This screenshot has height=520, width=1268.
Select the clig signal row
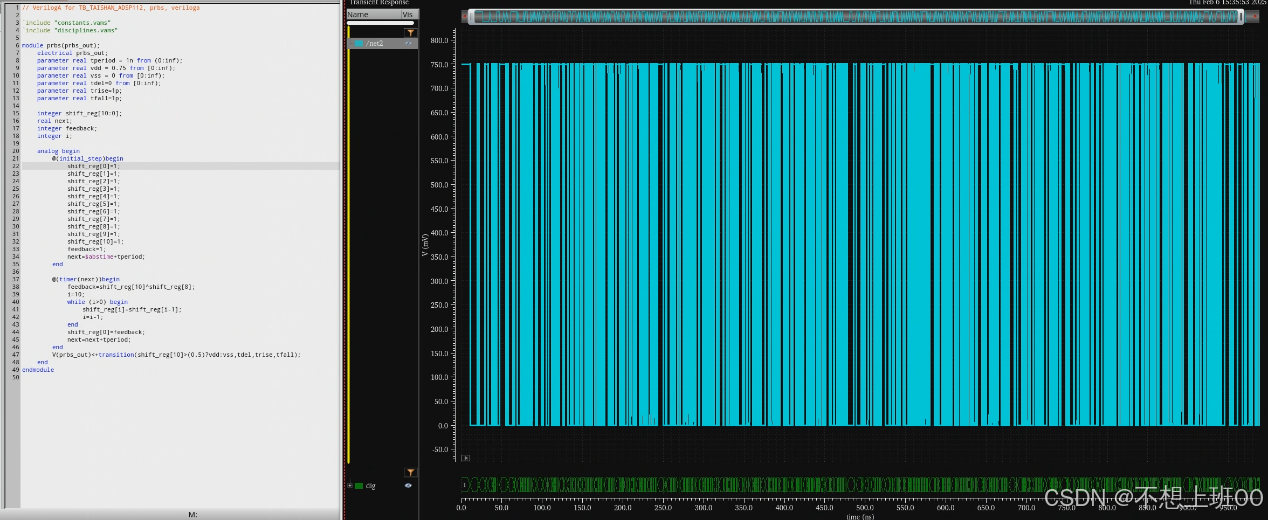tap(382, 484)
